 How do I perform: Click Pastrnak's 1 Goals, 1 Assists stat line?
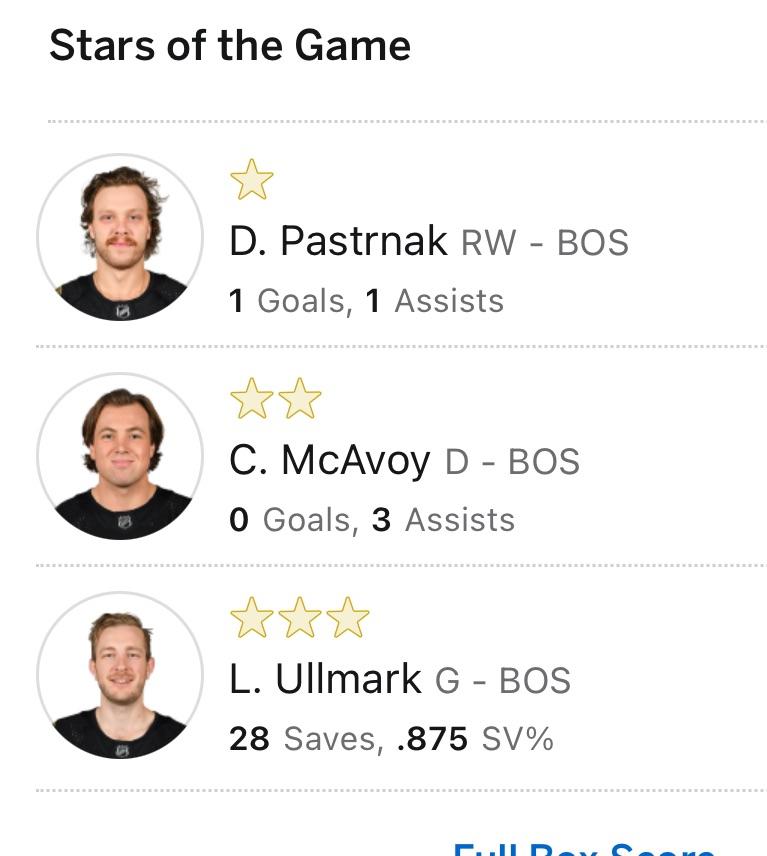pos(366,301)
